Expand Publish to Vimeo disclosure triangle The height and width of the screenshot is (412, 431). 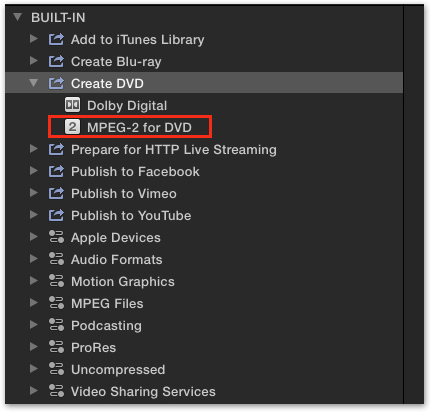34,193
